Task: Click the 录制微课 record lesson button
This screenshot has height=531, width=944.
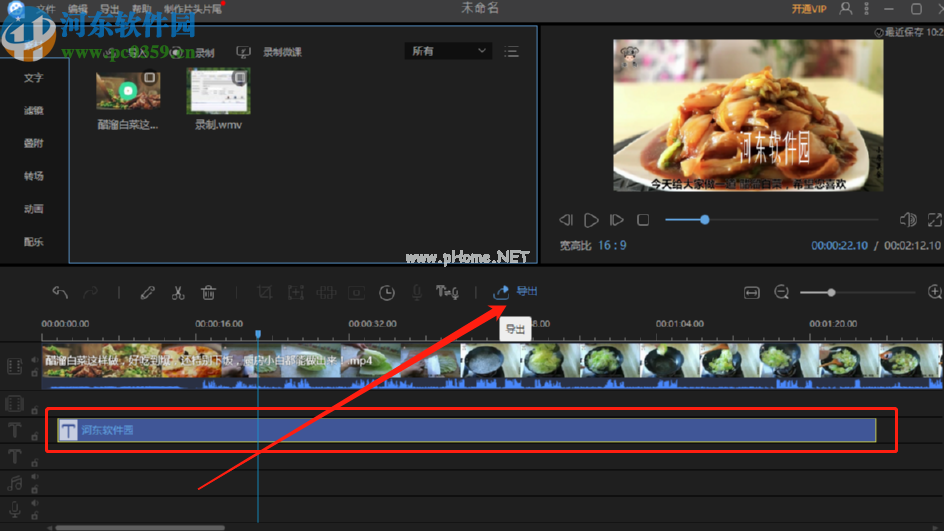Action: [269, 52]
